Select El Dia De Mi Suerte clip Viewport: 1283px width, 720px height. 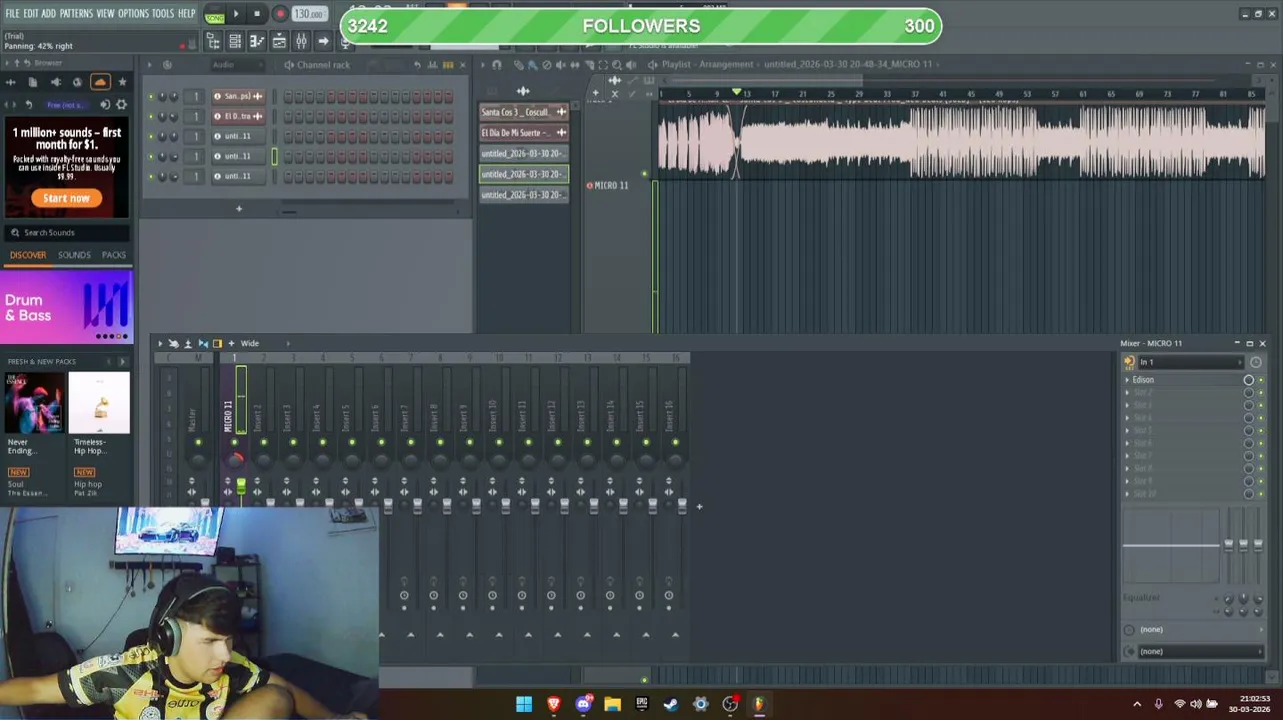523,133
